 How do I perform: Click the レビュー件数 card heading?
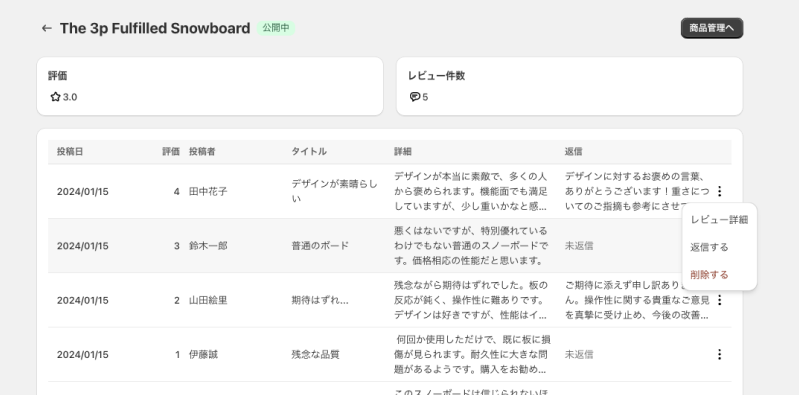tap(436, 75)
